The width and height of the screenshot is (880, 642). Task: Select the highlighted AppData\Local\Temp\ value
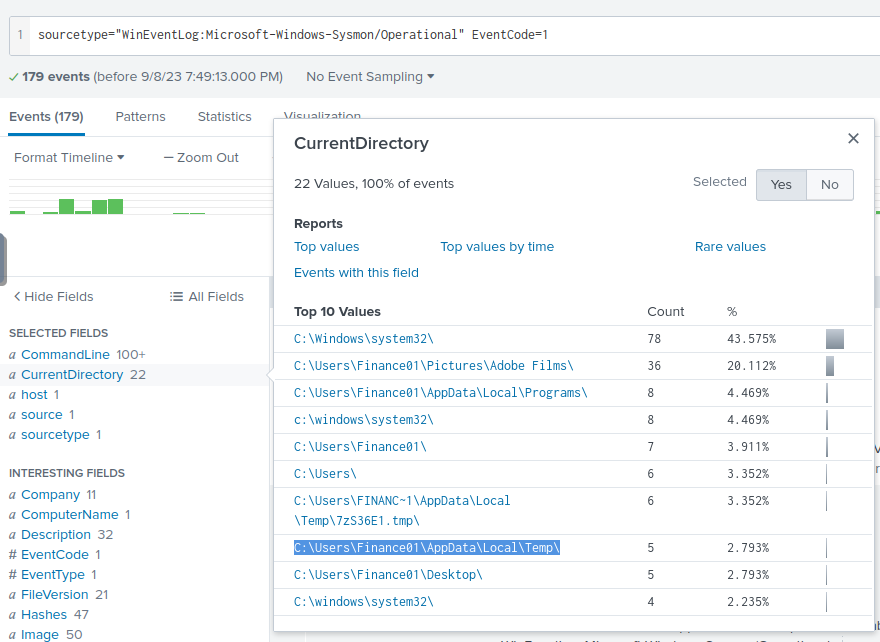[427, 547]
